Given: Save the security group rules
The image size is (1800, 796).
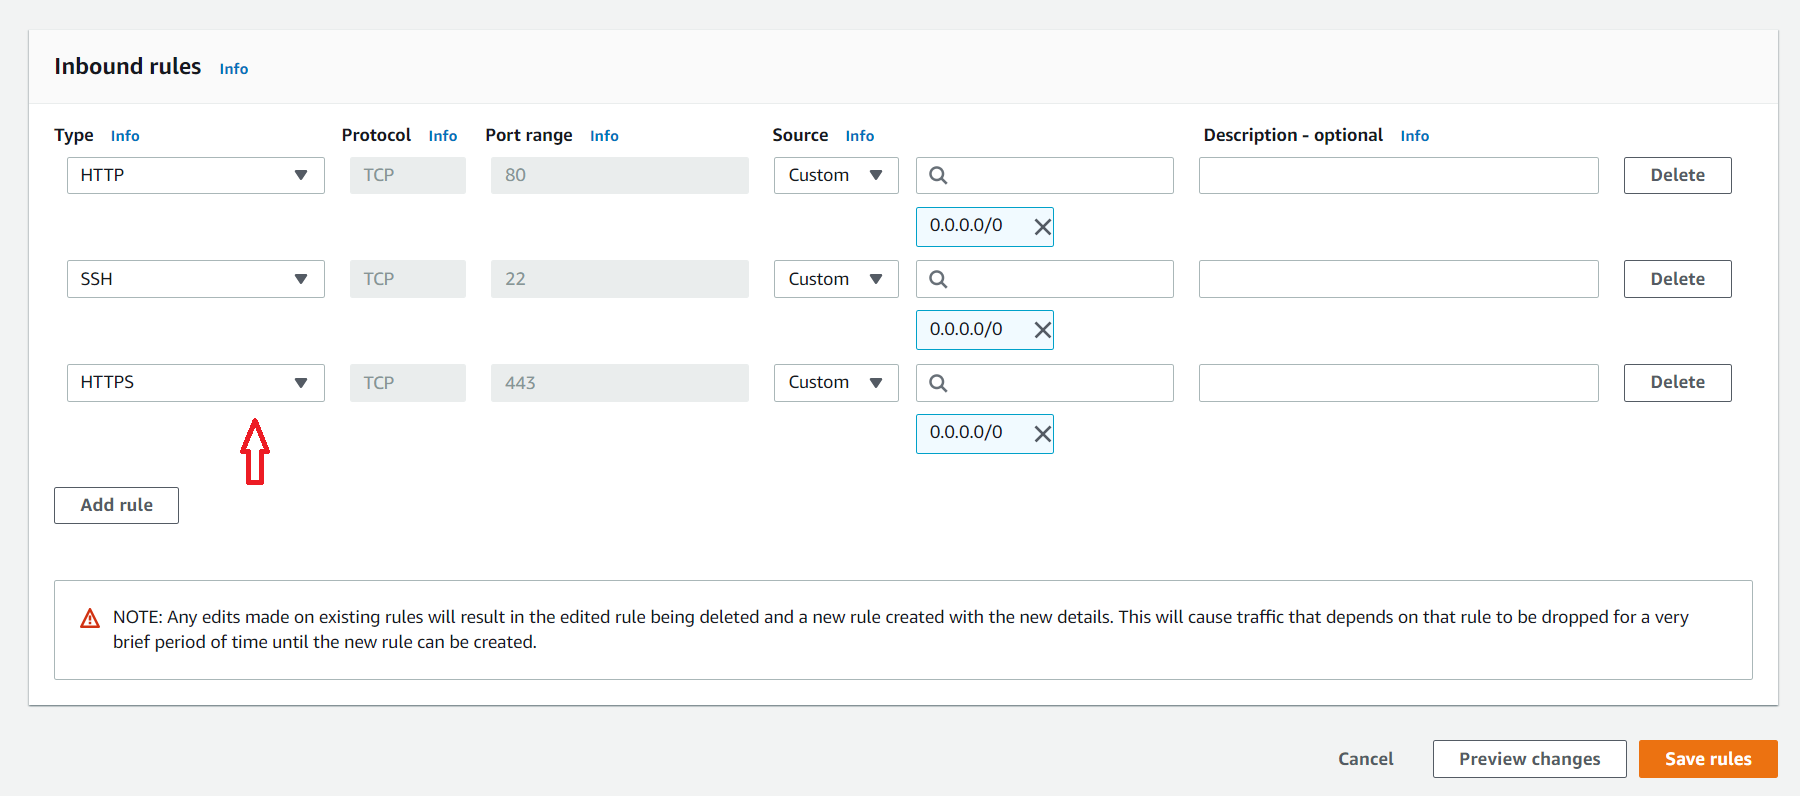Looking at the screenshot, I should [x=1707, y=759].
